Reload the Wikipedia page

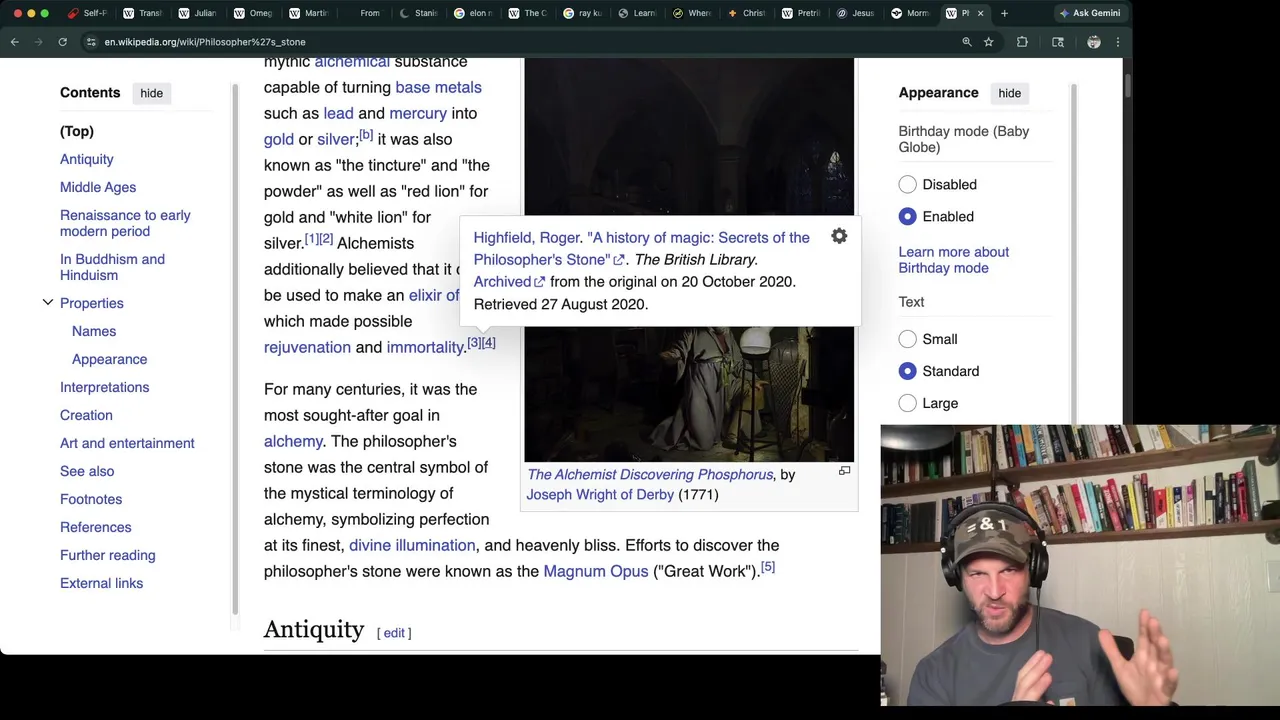pyautogui.click(x=62, y=42)
